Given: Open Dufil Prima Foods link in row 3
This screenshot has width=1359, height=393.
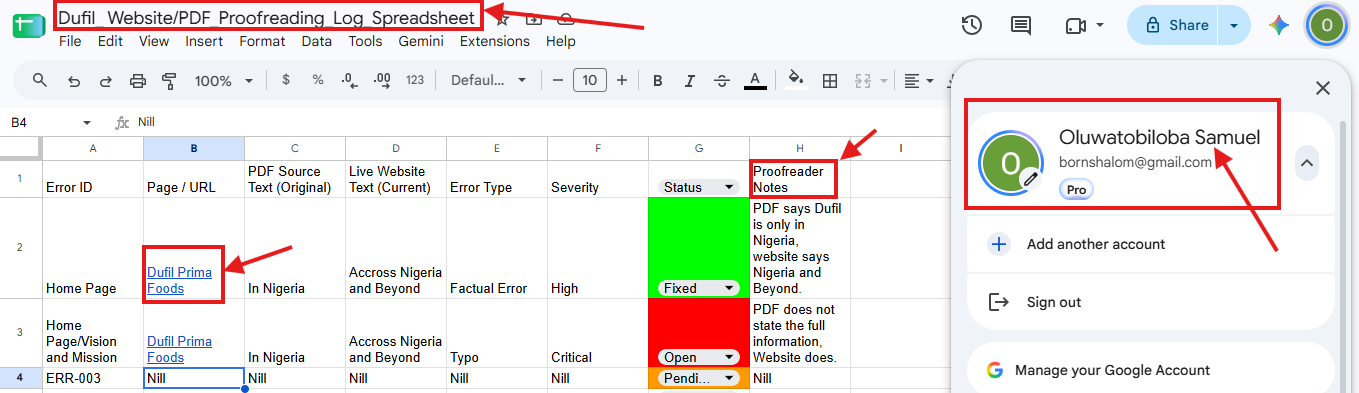Looking at the screenshot, I should tap(179, 349).
